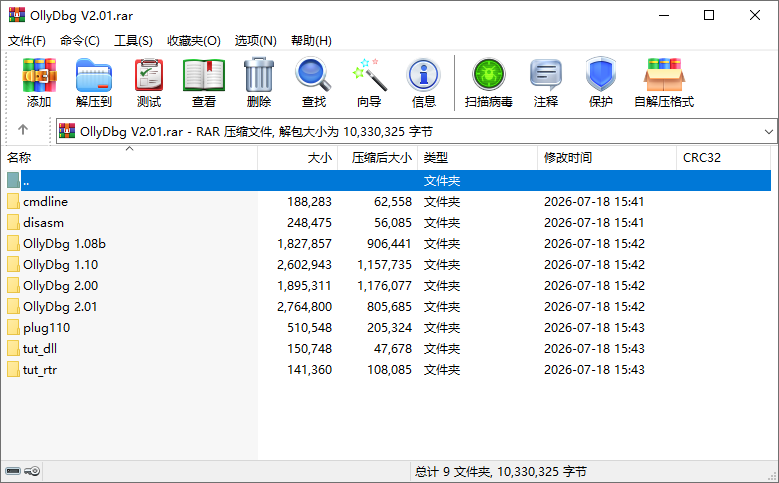Select the OllyDbg 2.01 folder name

(60, 307)
